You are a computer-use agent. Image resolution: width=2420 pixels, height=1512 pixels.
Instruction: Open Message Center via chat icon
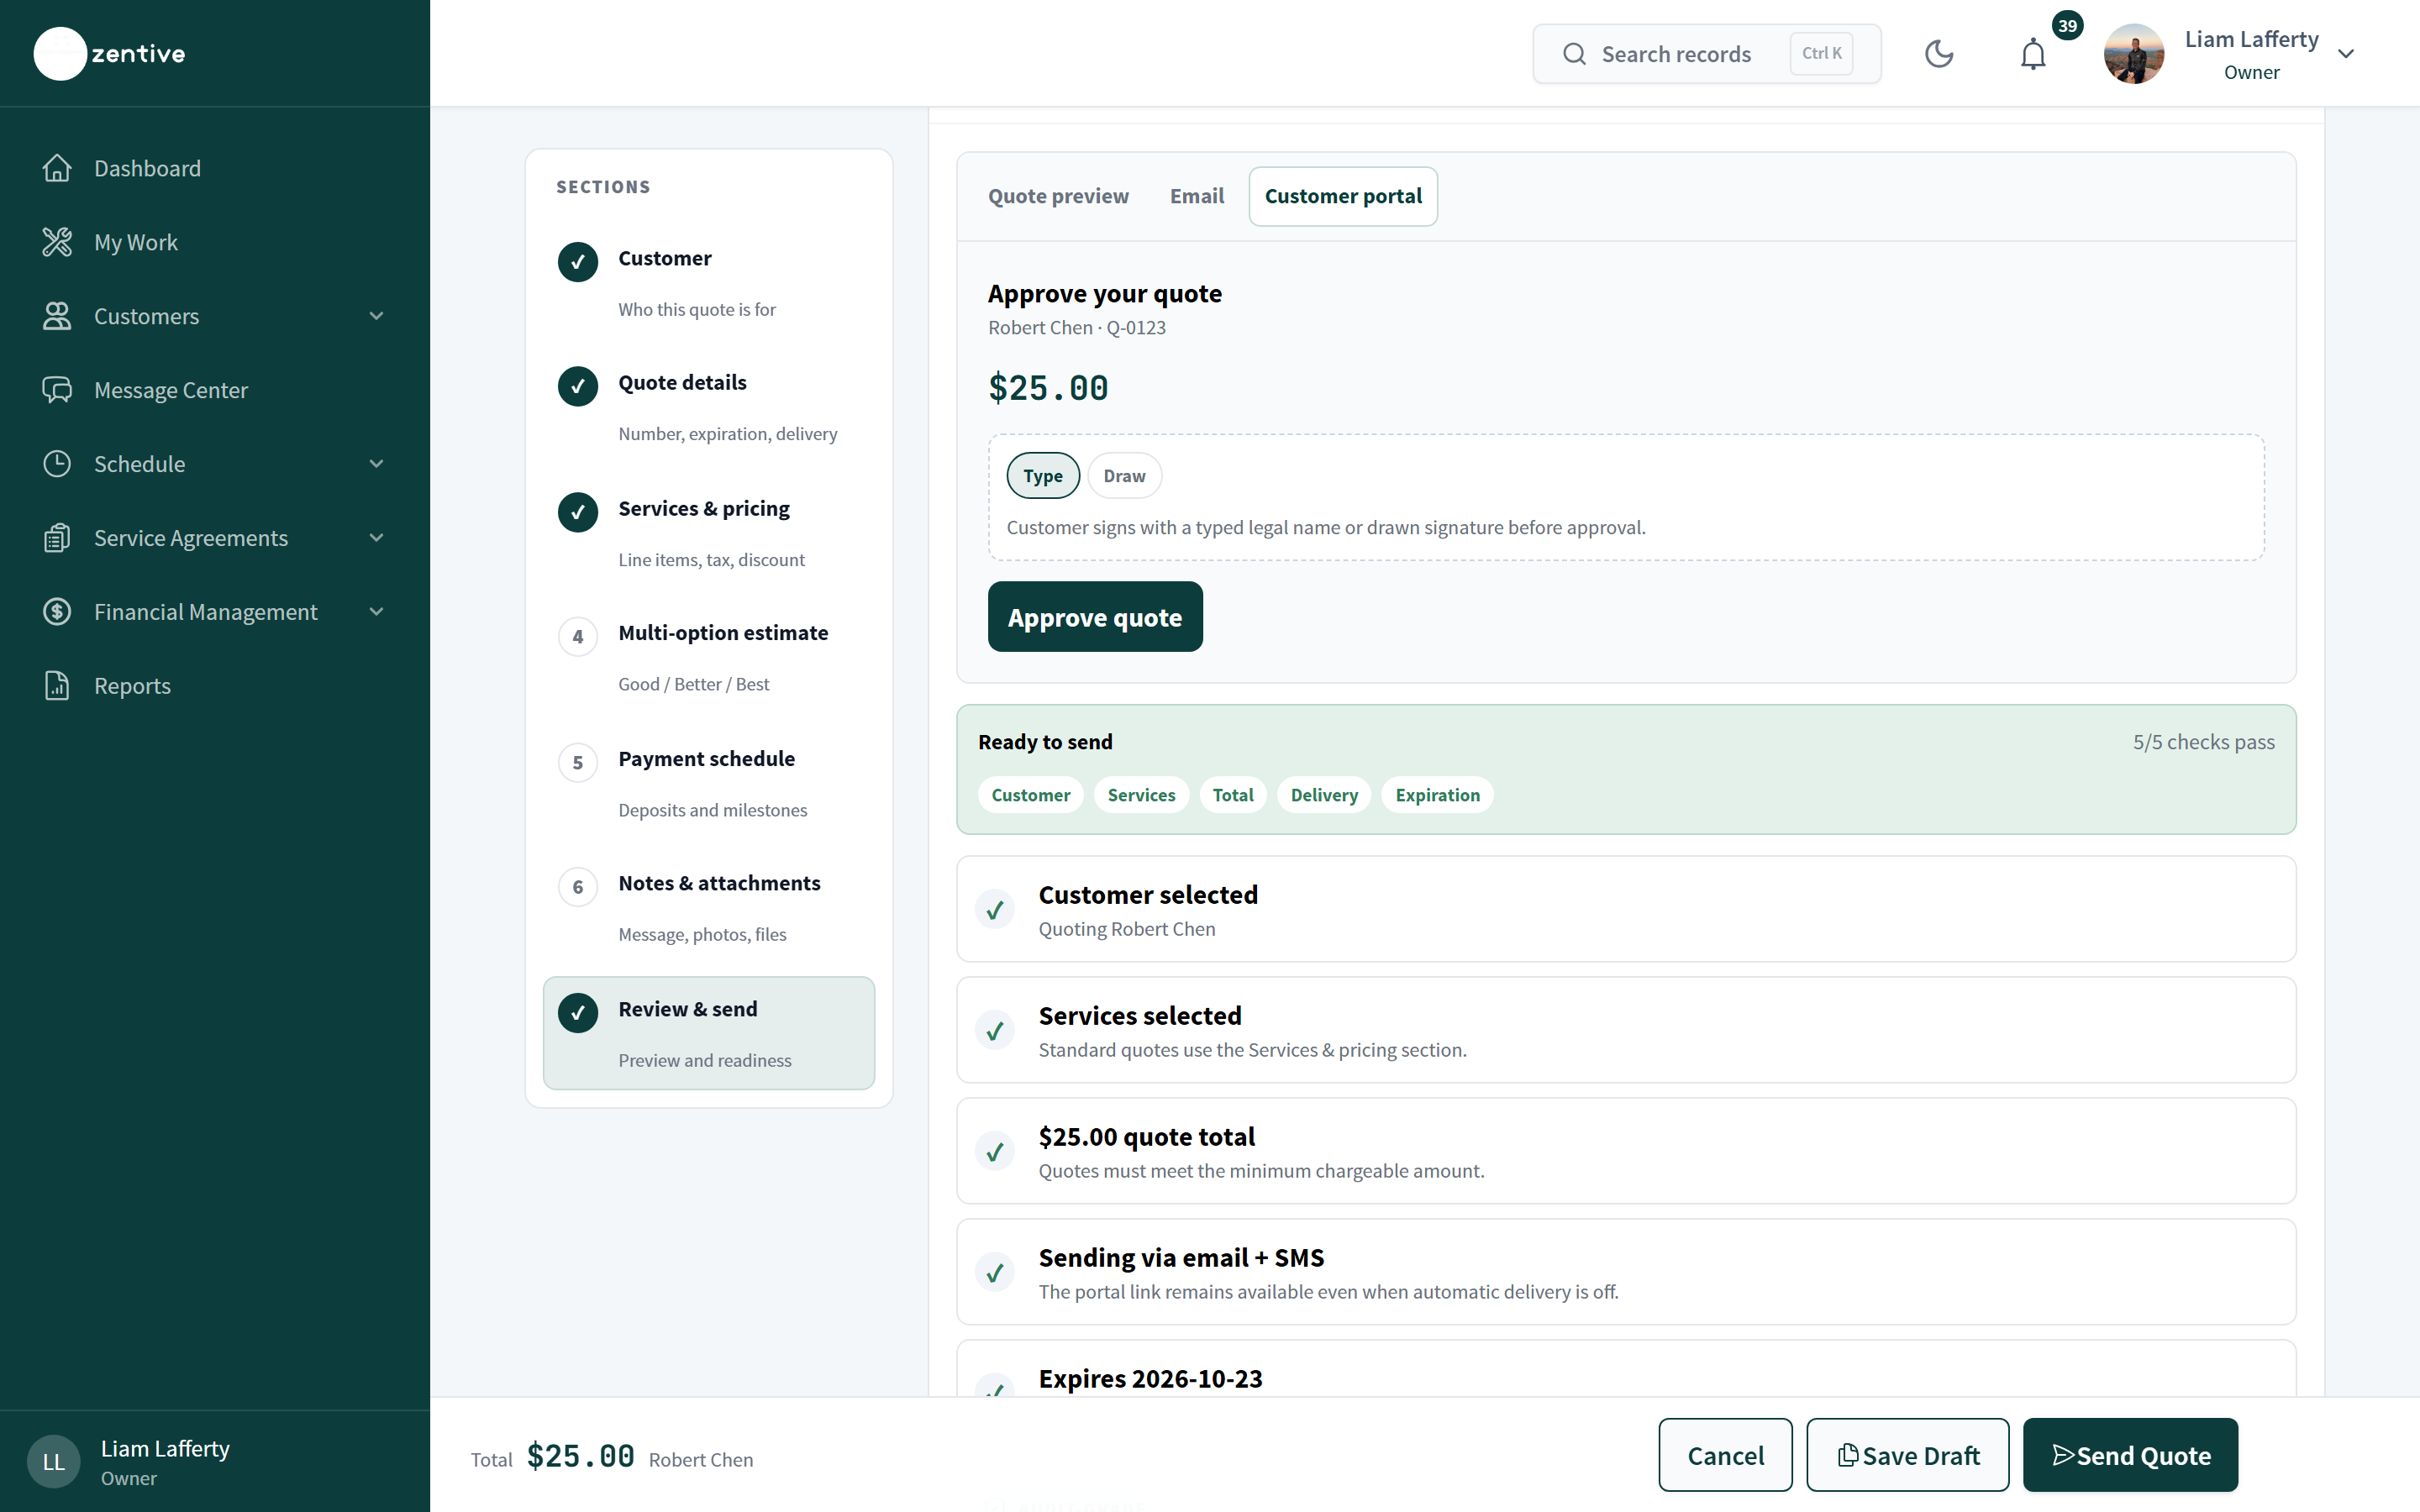57,390
